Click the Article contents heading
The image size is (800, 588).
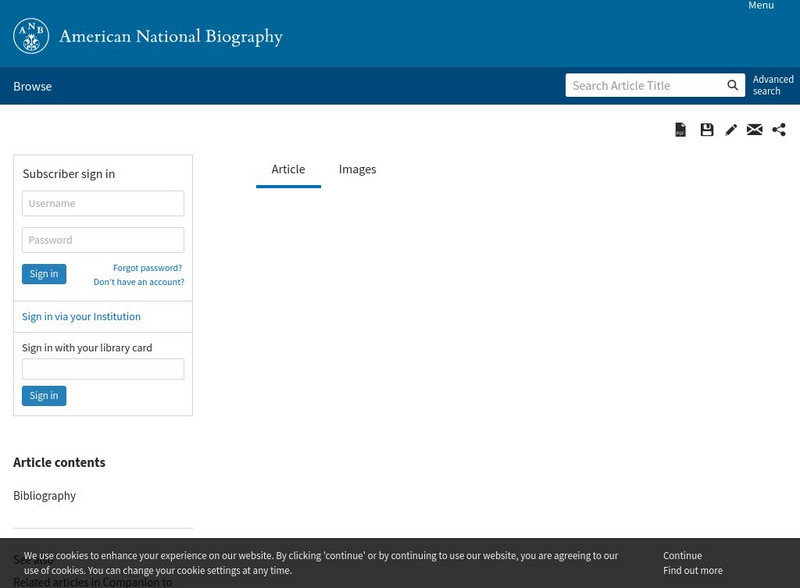tap(59, 462)
